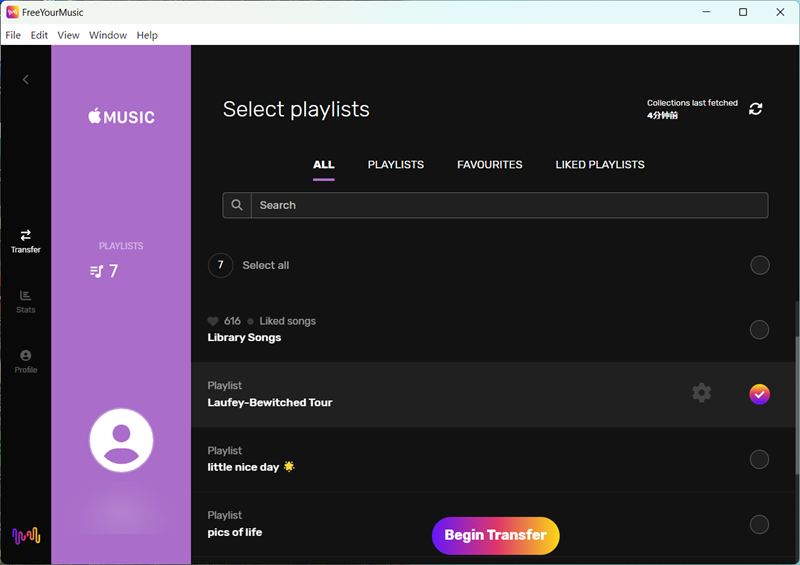Toggle the Select all checkbox
Viewport: 800px width, 565px height.
tap(760, 265)
